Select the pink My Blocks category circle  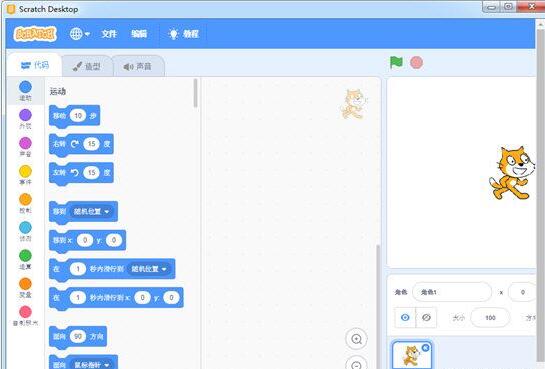(x=25, y=312)
